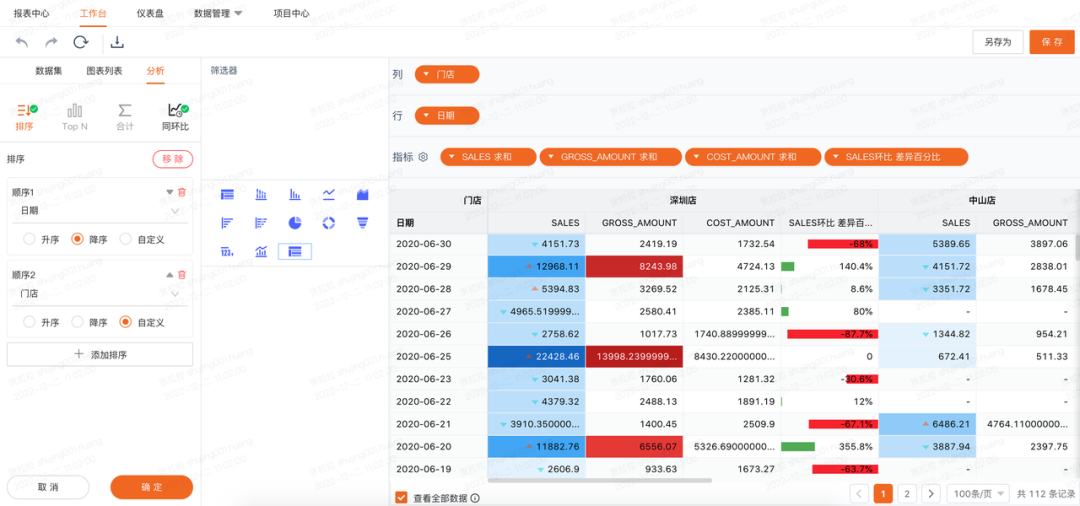
Task: Open the 排序 sort analysis tool
Action: (25, 117)
